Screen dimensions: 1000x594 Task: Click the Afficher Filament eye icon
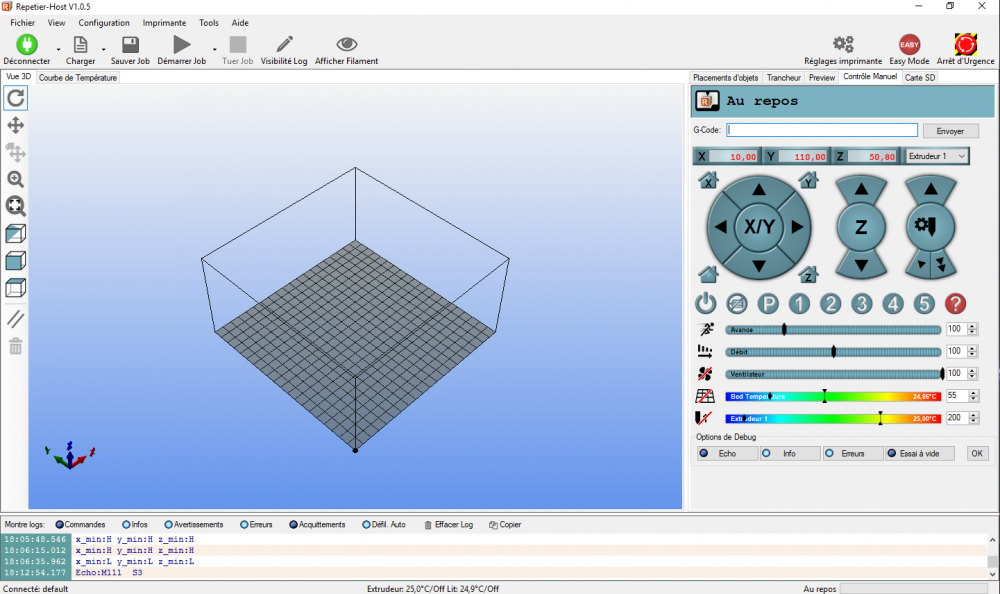pos(346,44)
